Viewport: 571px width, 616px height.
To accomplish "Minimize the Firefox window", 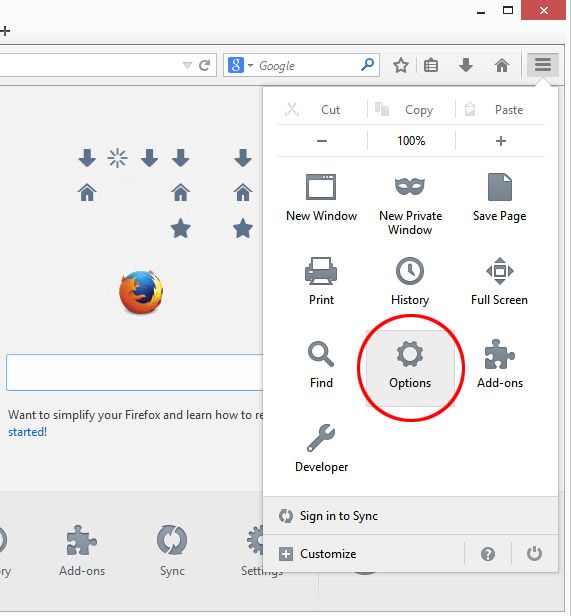I will [481, 13].
